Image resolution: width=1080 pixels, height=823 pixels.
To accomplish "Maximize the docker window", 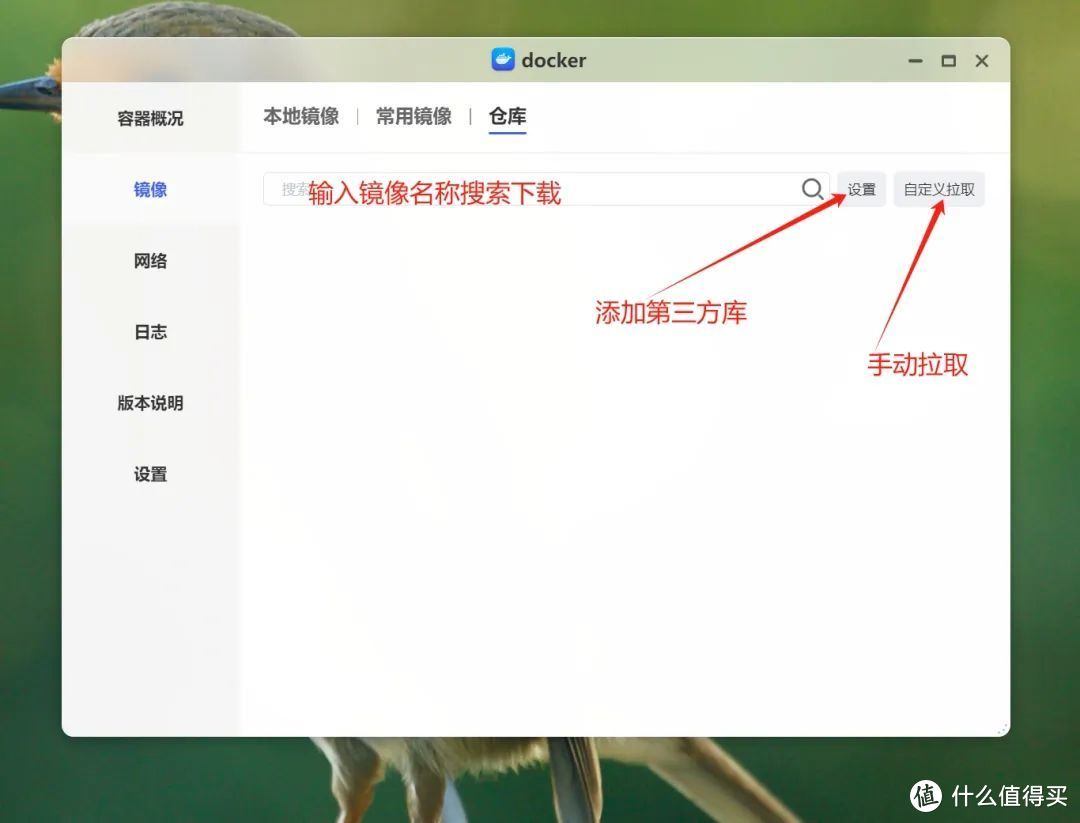I will (948, 60).
